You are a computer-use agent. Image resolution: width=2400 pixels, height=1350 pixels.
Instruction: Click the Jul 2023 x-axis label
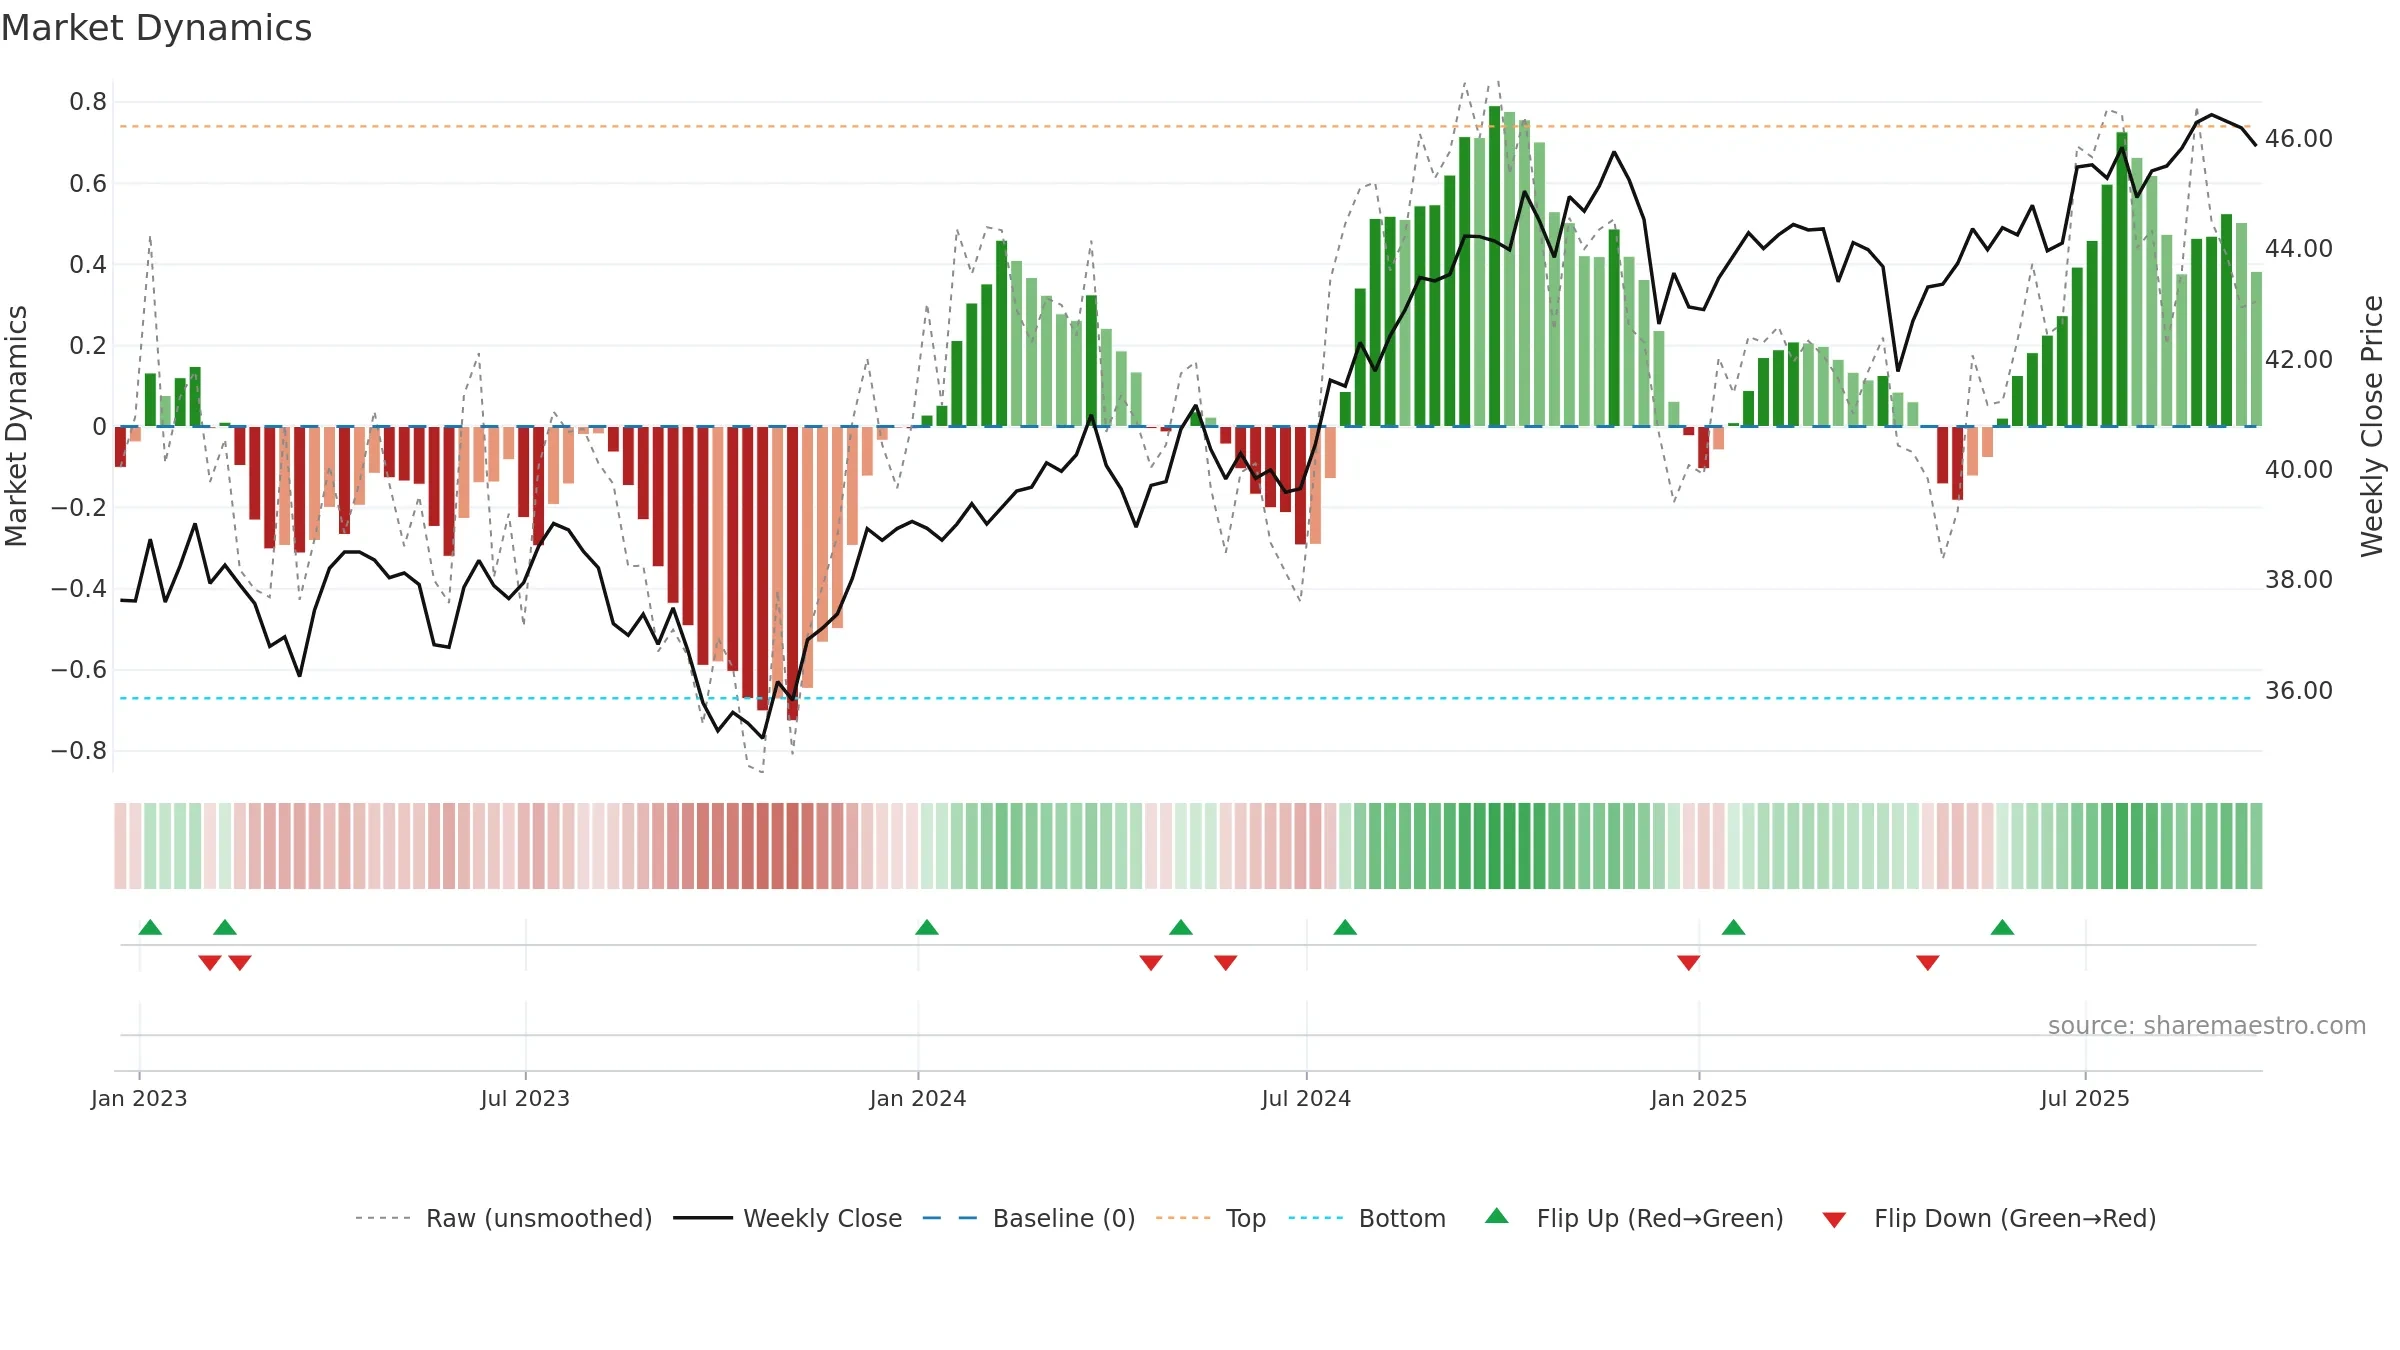pyautogui.click(x=525, y=1098)
